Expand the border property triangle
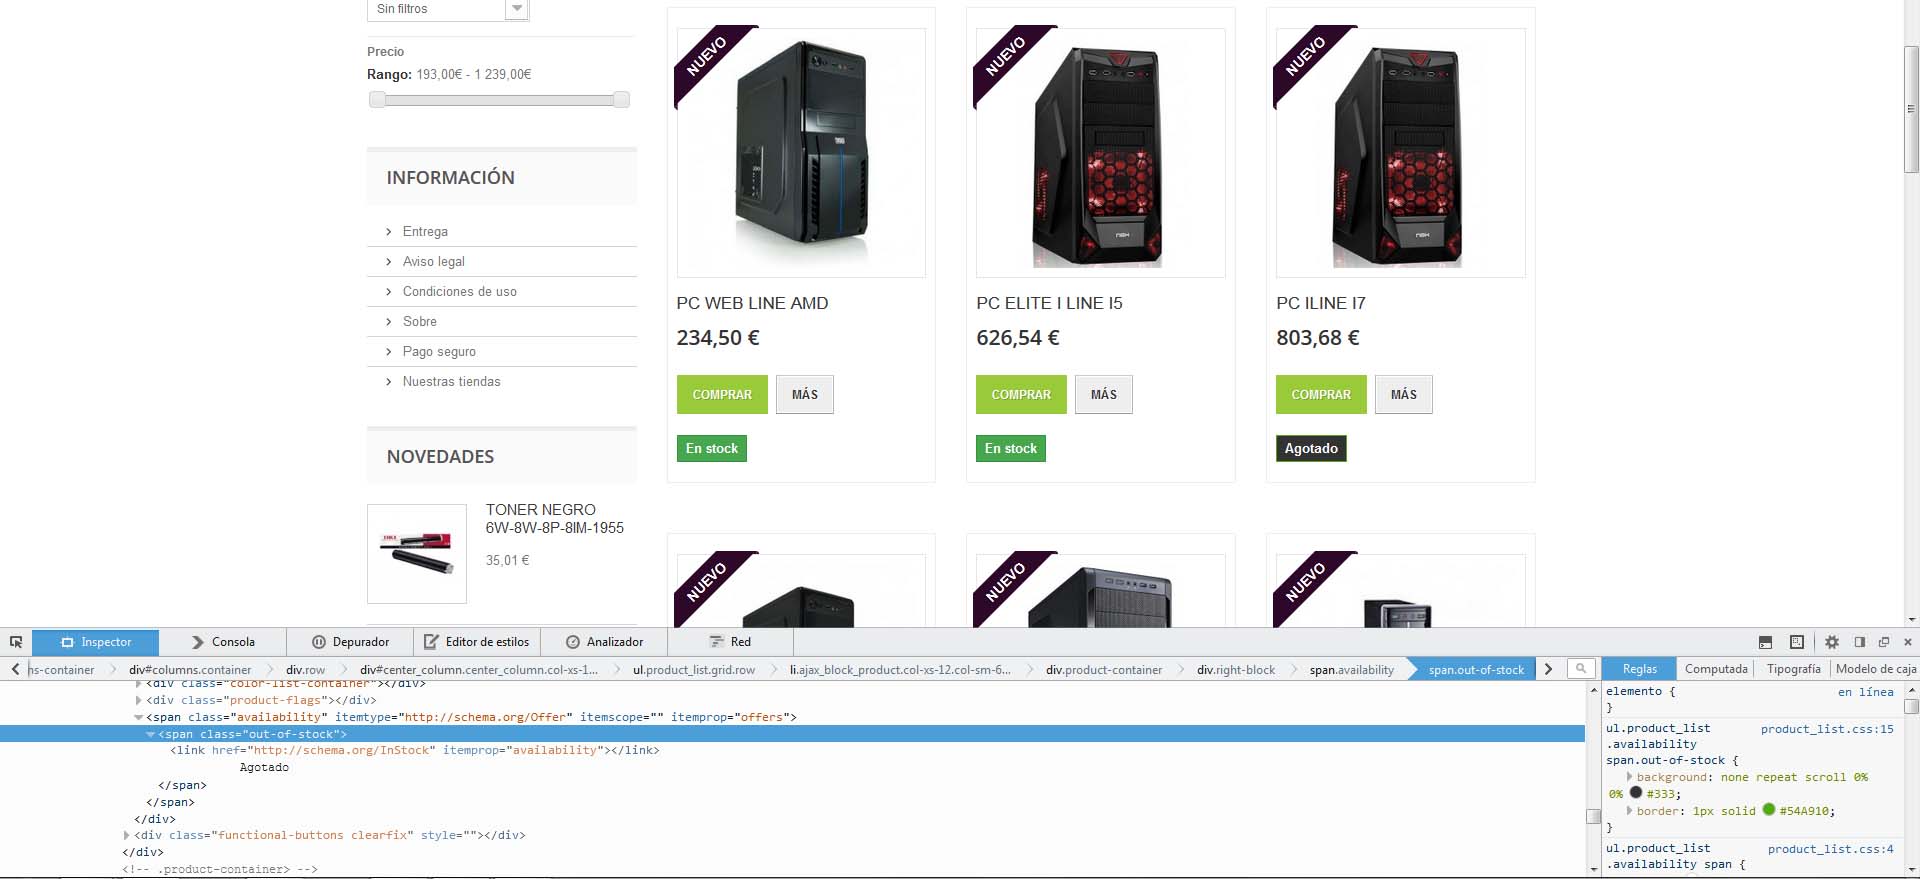The height and width of the screenshot is (879, 1920). point(1629,811)
